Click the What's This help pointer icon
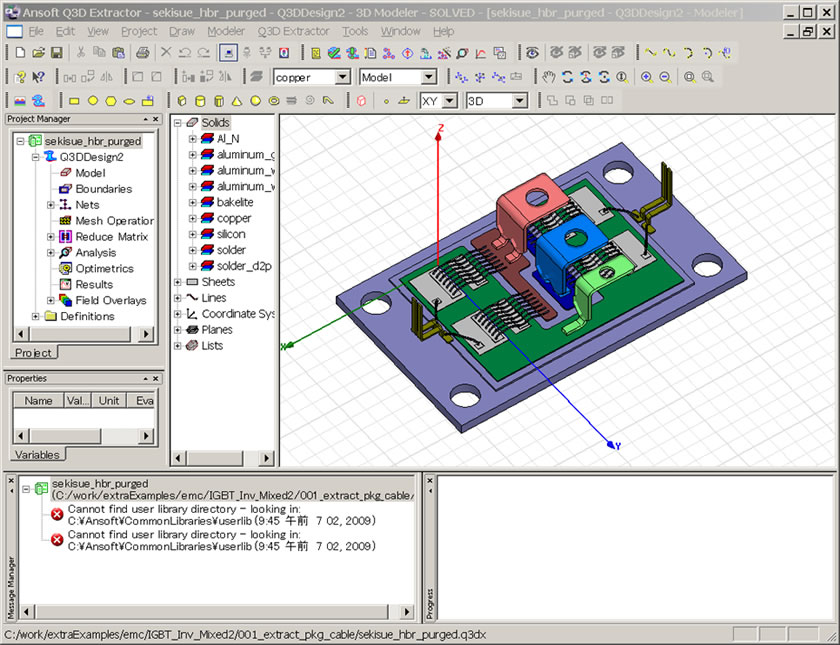This screenshot has width=840, height=645. [38, 77]
